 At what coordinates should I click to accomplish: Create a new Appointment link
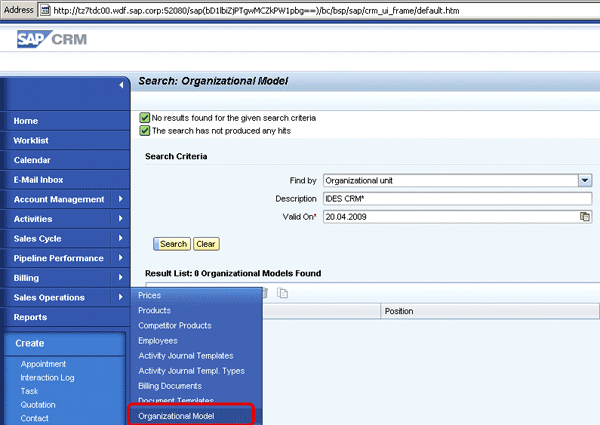click(43, 364)
